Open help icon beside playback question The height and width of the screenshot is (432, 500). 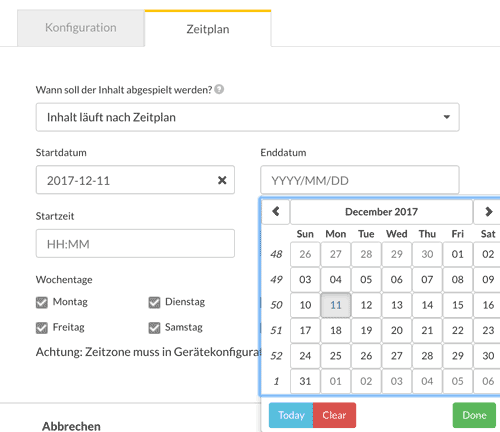click(219, 89)
